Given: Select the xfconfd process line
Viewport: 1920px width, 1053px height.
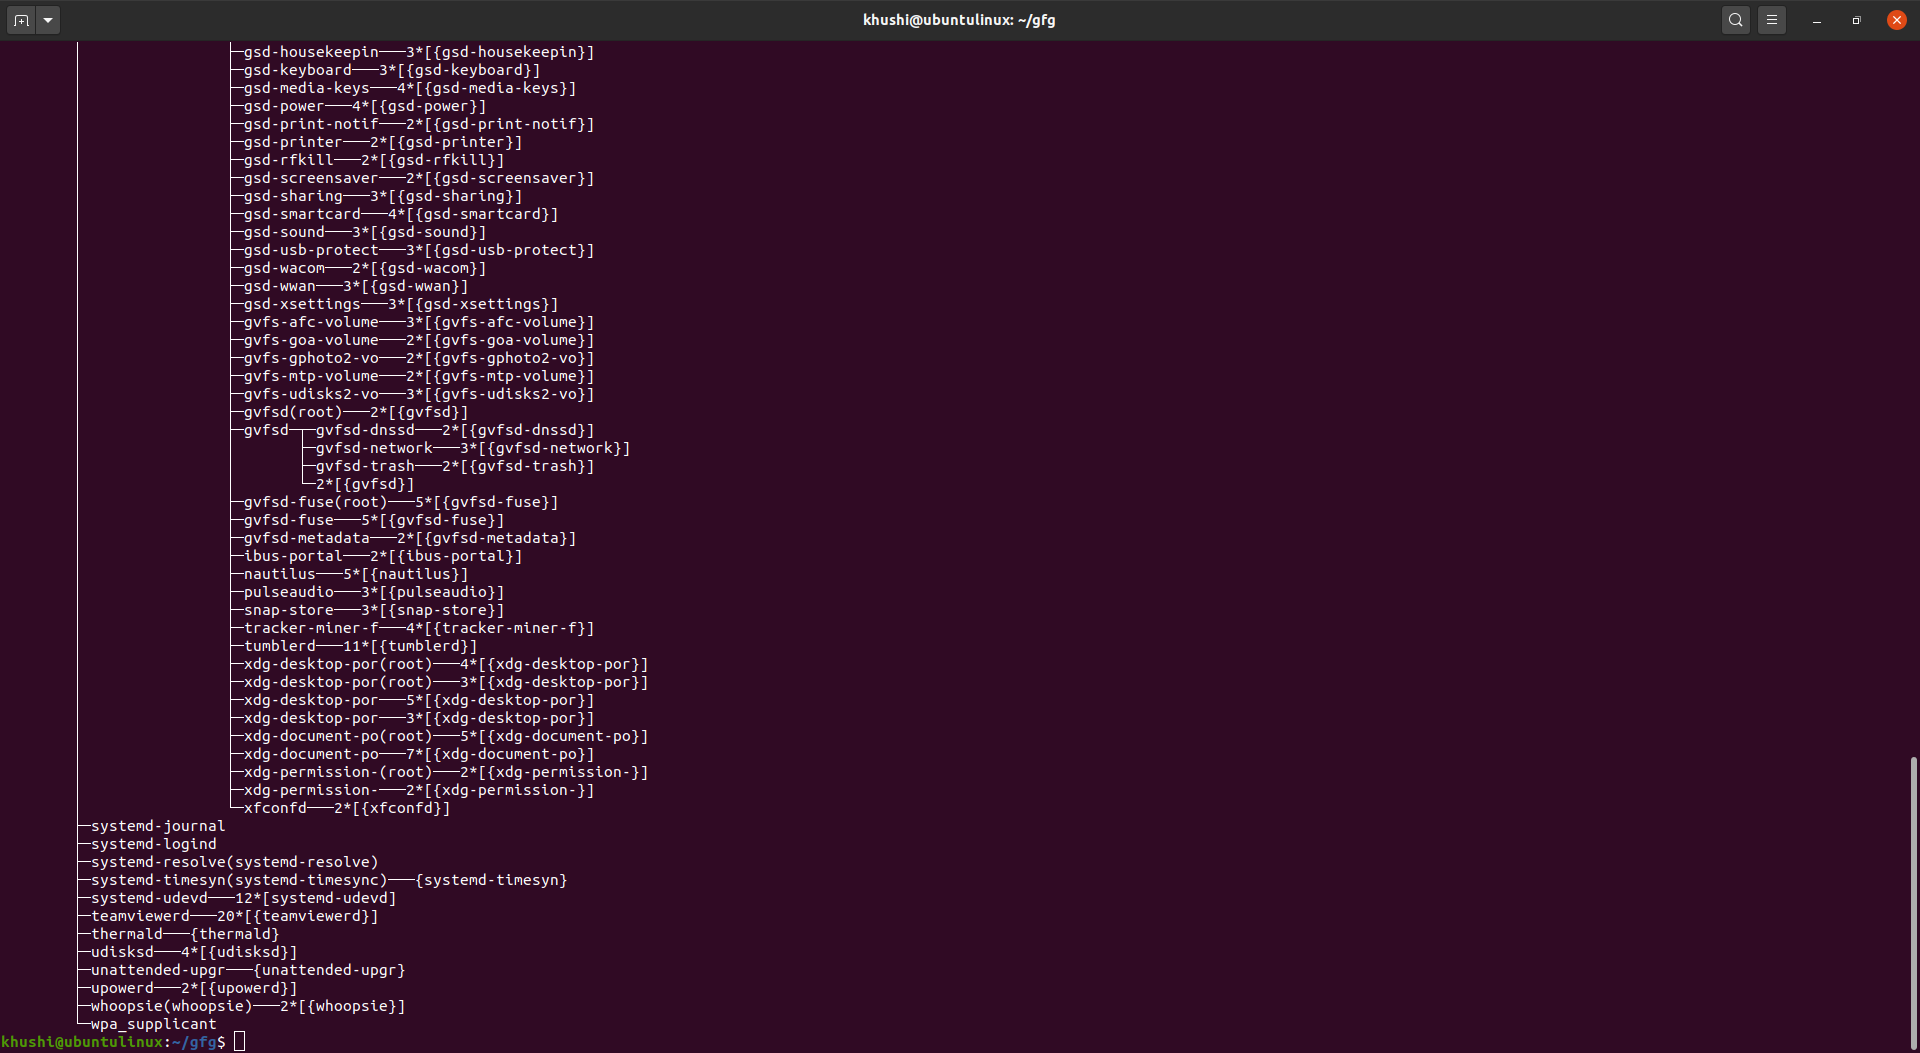Looking at the screenshot, I should (347, 808).
